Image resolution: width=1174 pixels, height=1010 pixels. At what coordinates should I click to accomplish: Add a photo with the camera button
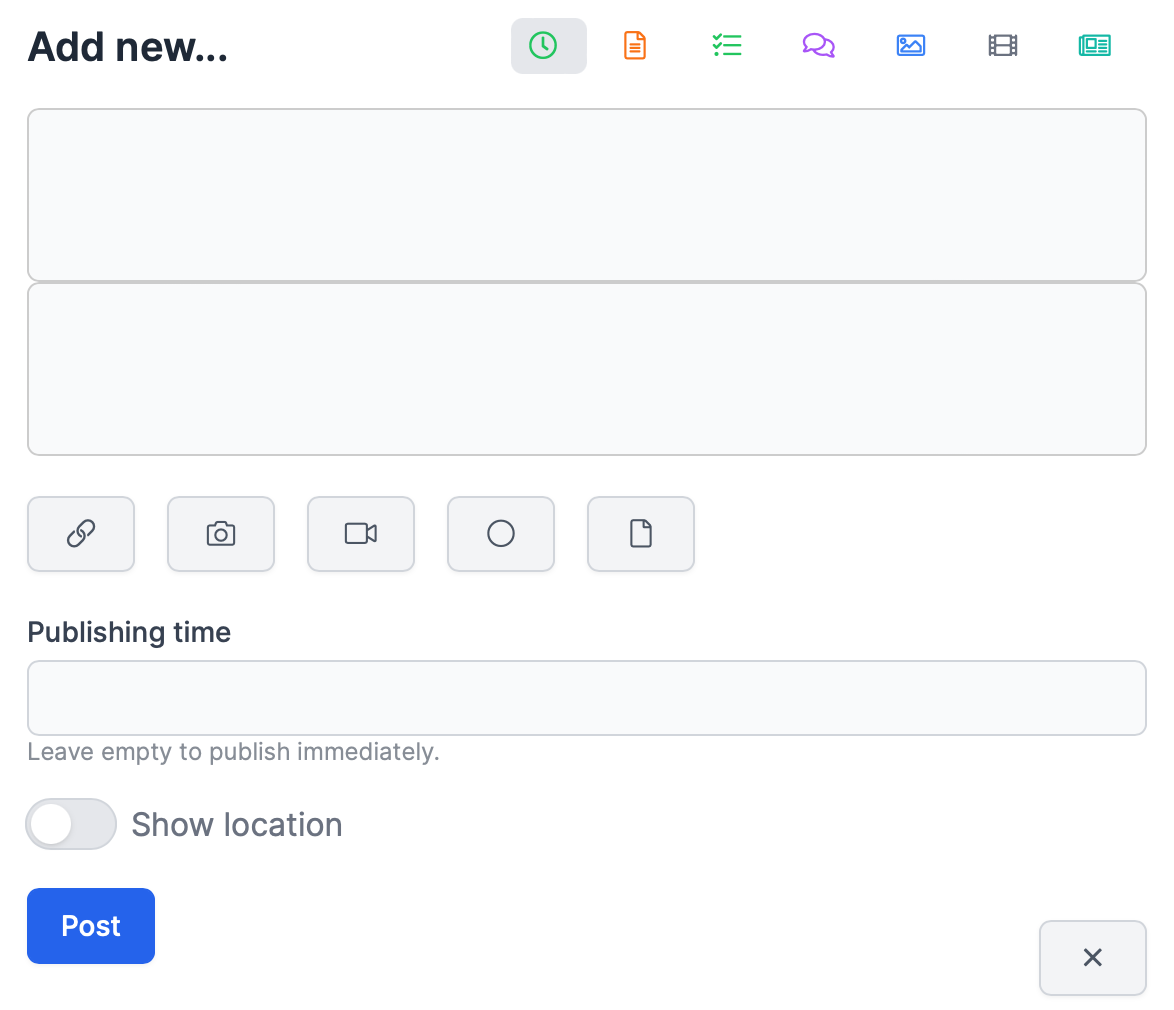(x=221, y=534)
